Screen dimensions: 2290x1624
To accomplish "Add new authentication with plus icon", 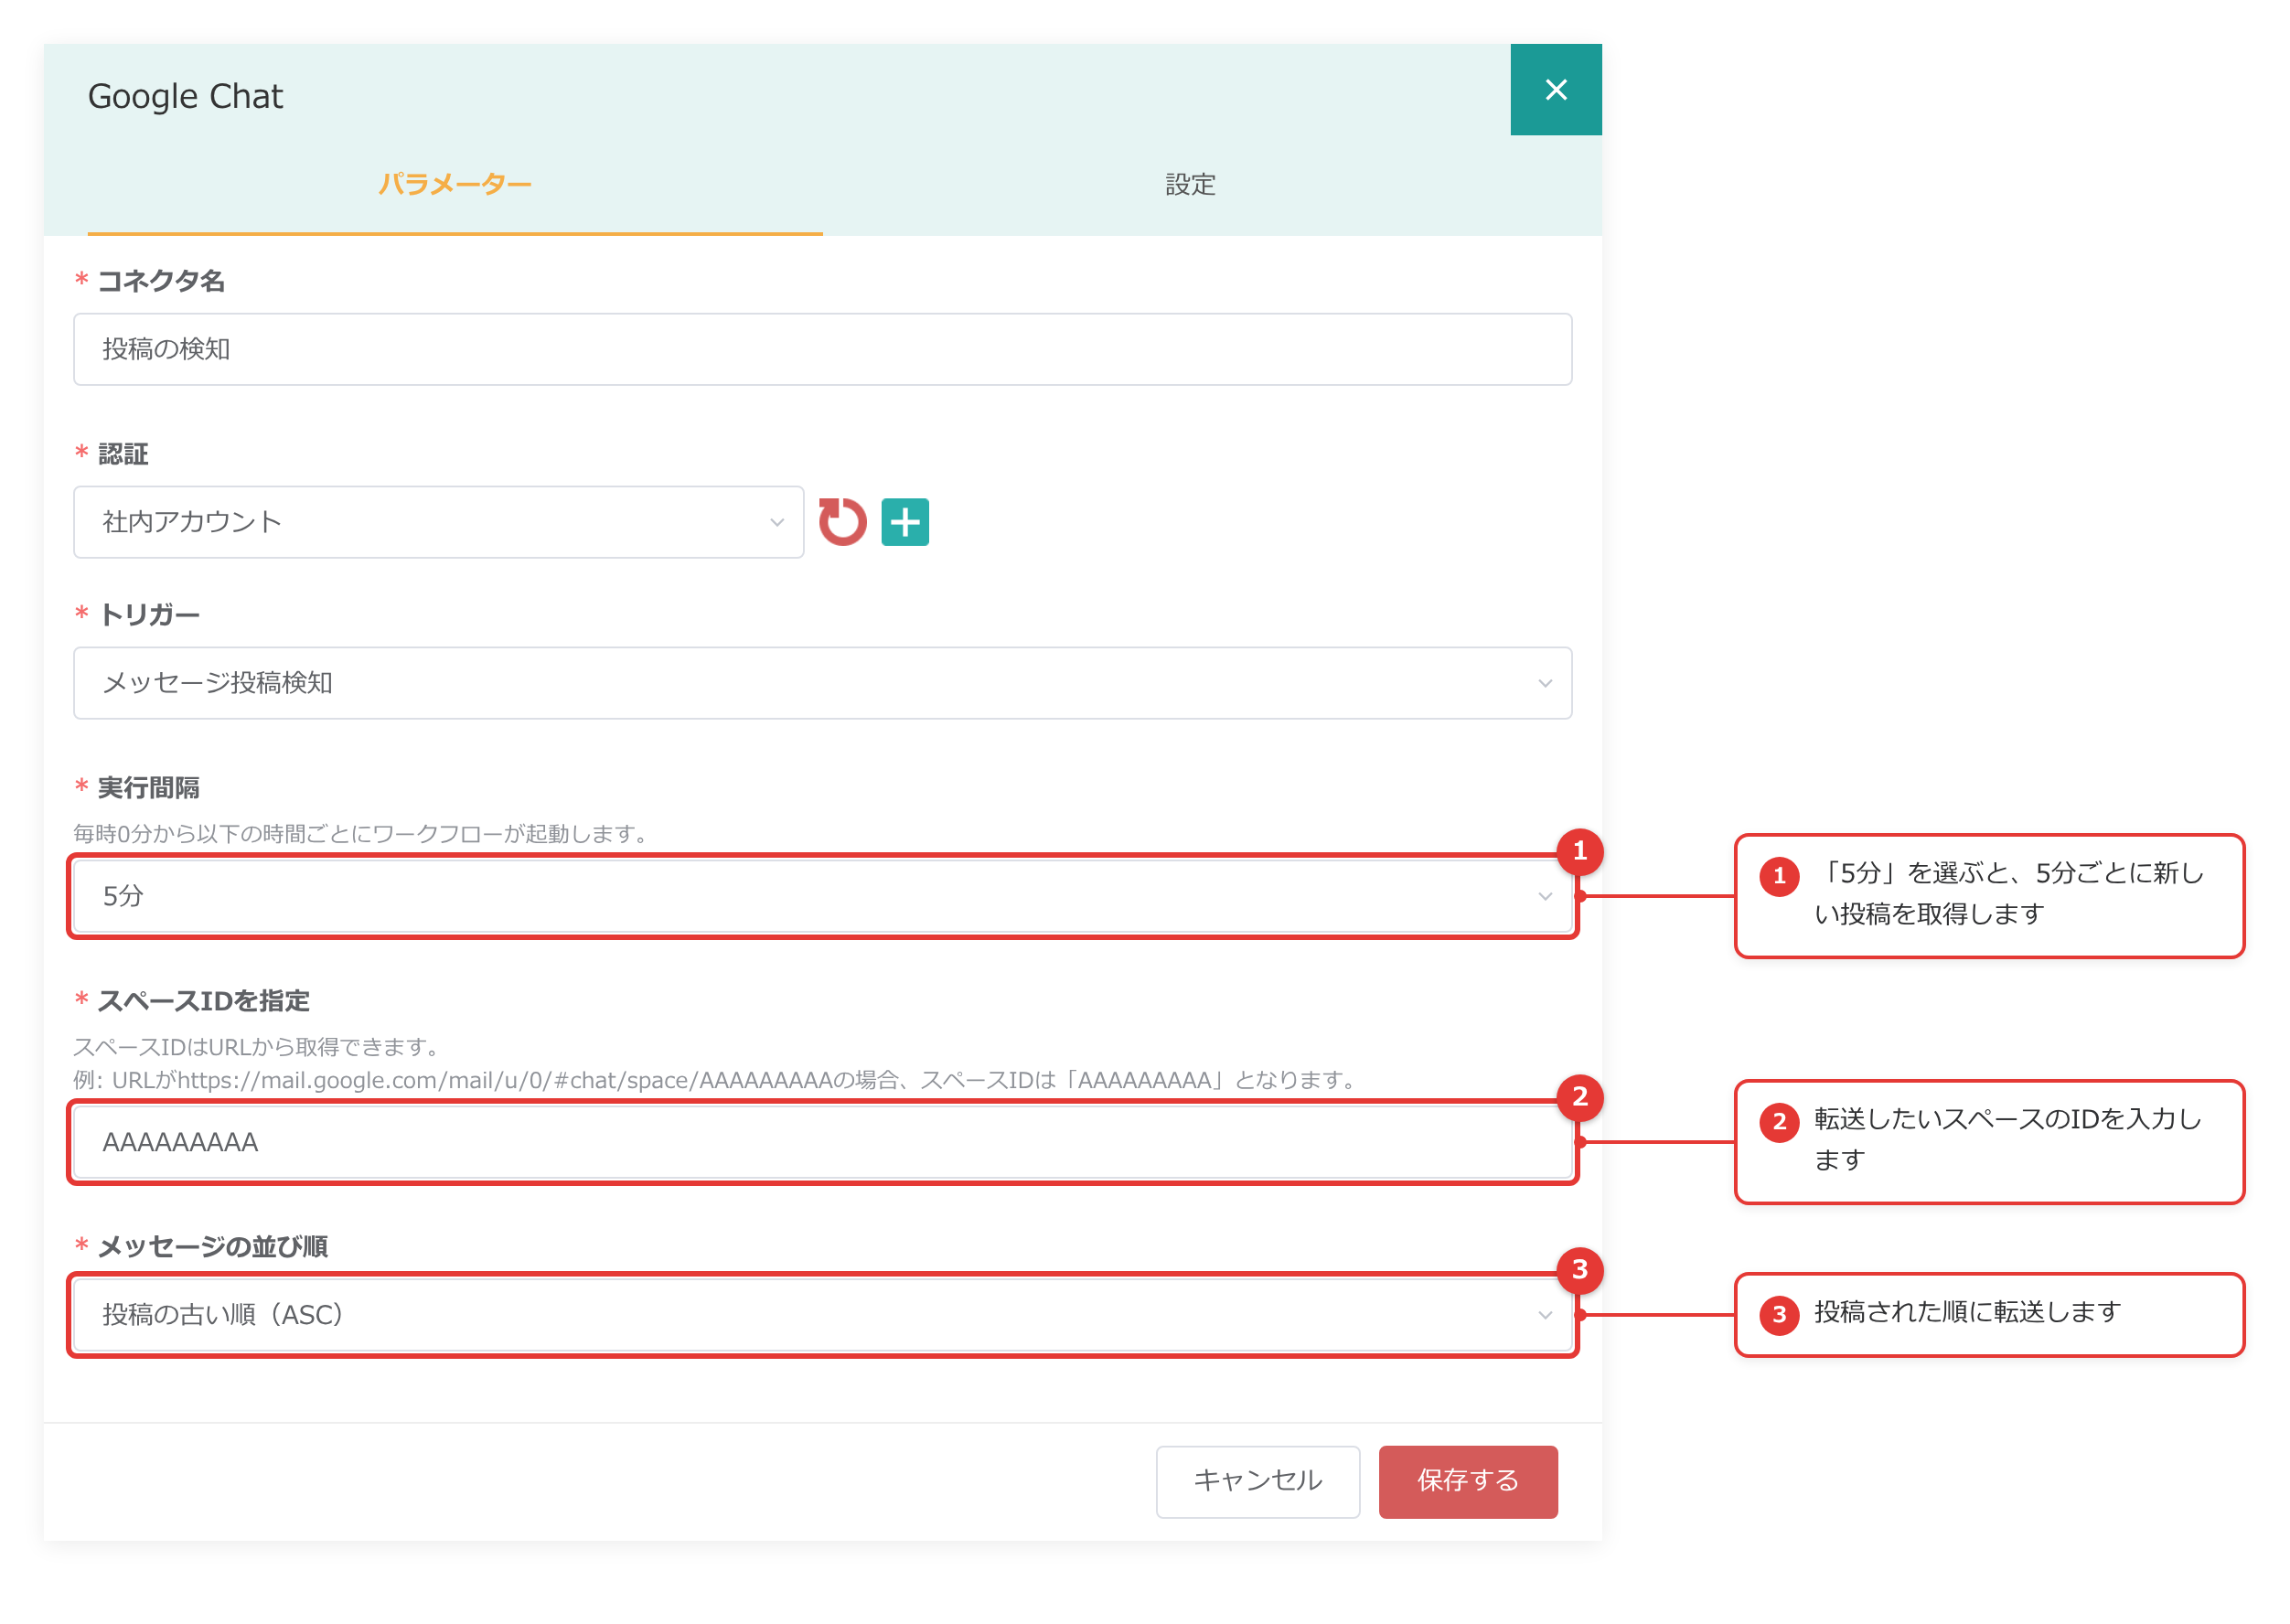I will click(905, 522).
